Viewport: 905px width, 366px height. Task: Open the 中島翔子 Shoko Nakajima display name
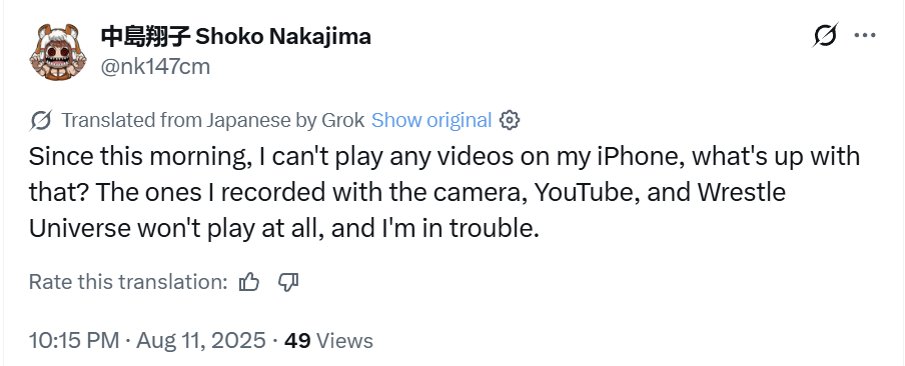click(236, 37)
